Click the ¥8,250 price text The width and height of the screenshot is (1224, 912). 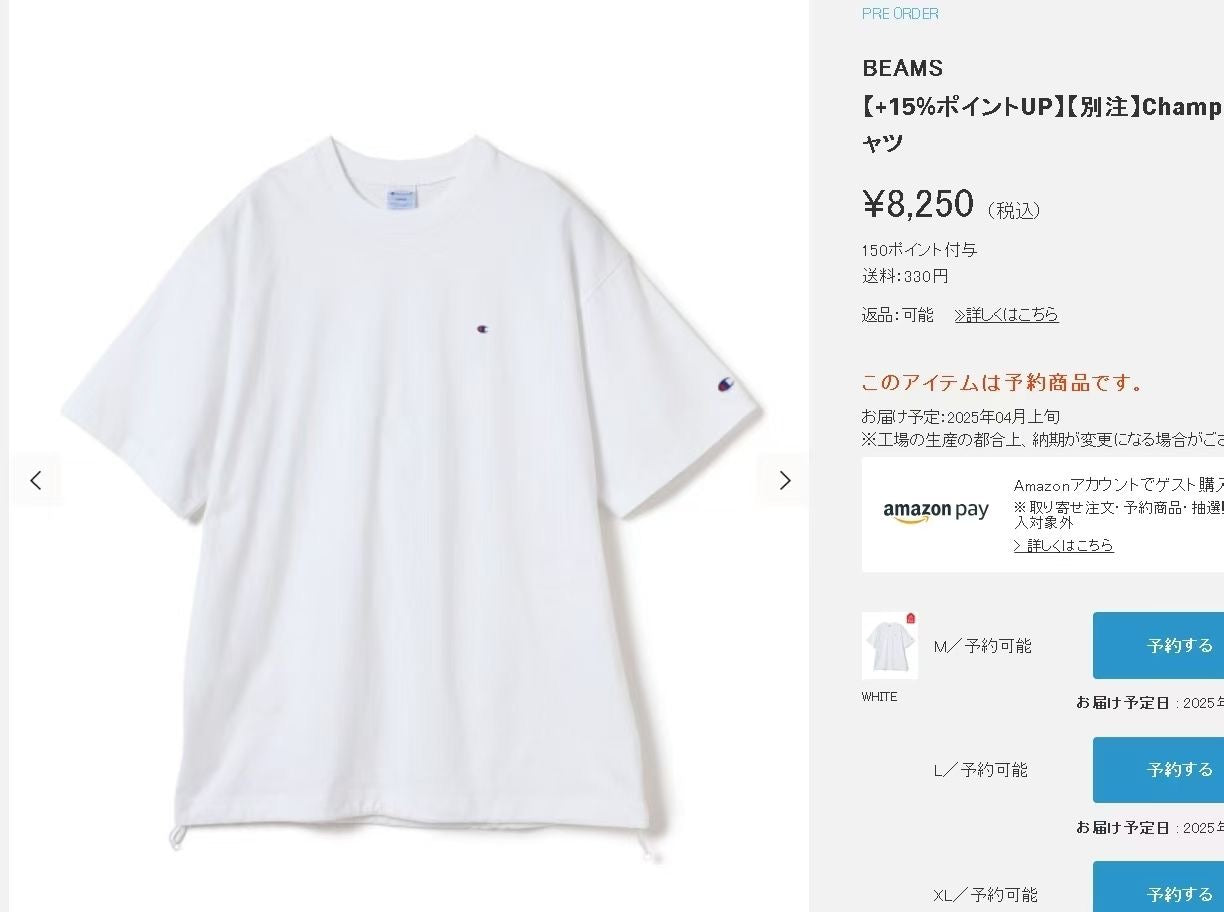[x=917, y=204]
